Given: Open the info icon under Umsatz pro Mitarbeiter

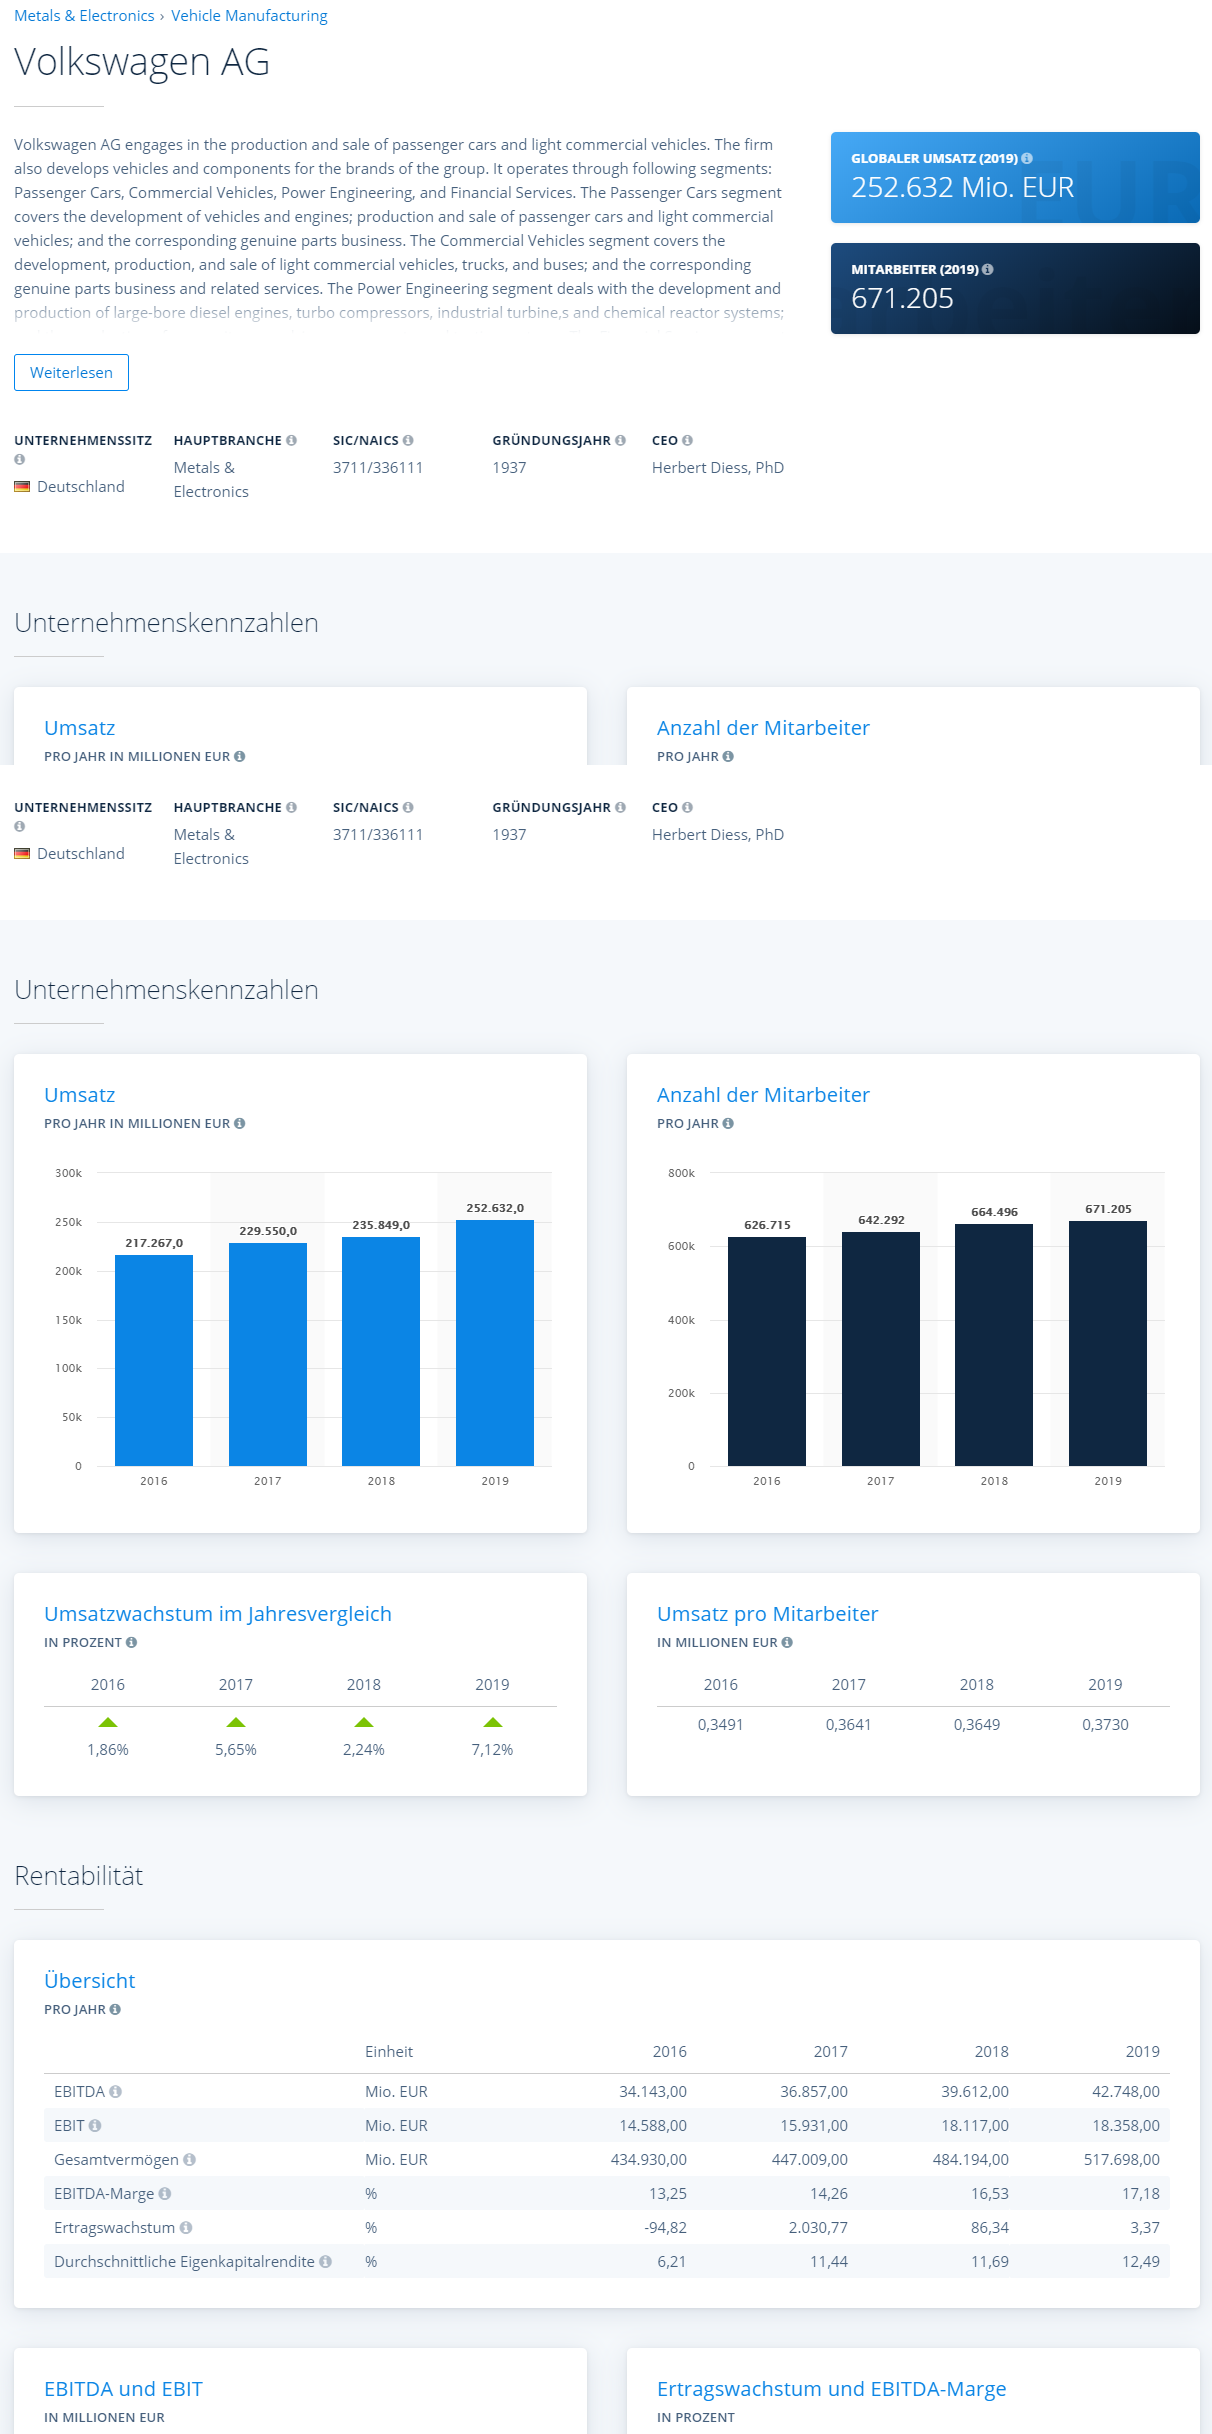Looking at the screenshot, I should (787, 1642).
